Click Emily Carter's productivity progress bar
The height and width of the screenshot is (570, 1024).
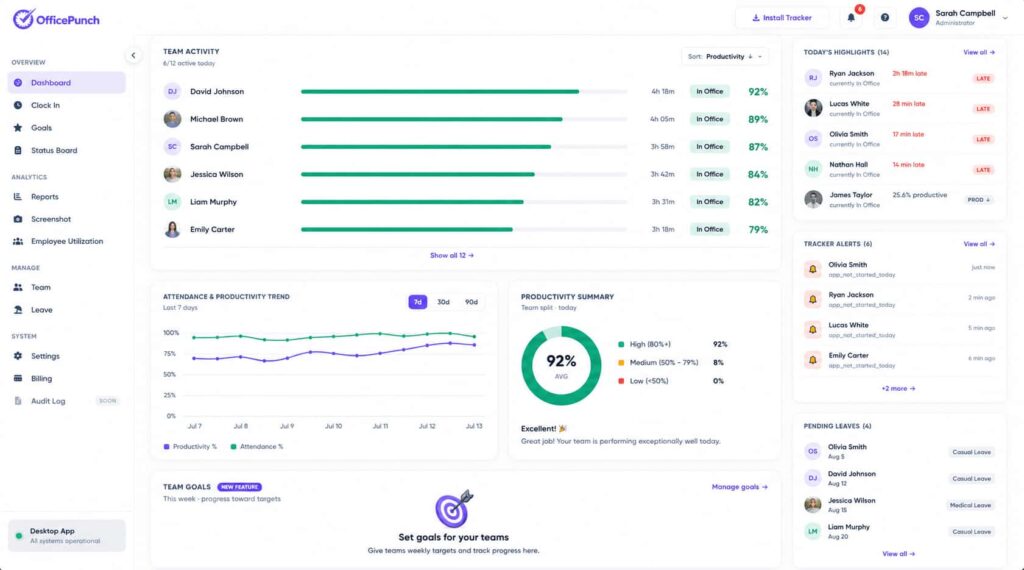tap(464, 229)
